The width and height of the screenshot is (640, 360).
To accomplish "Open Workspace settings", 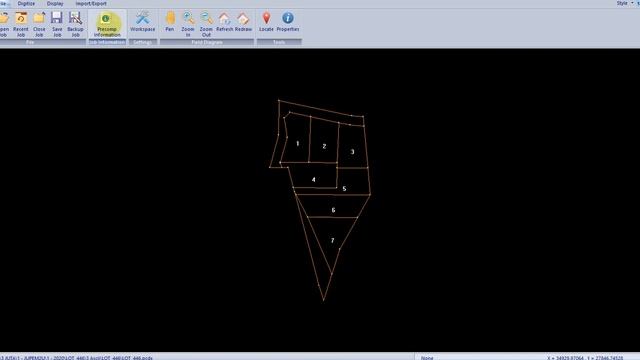I will tap(142, 22).
